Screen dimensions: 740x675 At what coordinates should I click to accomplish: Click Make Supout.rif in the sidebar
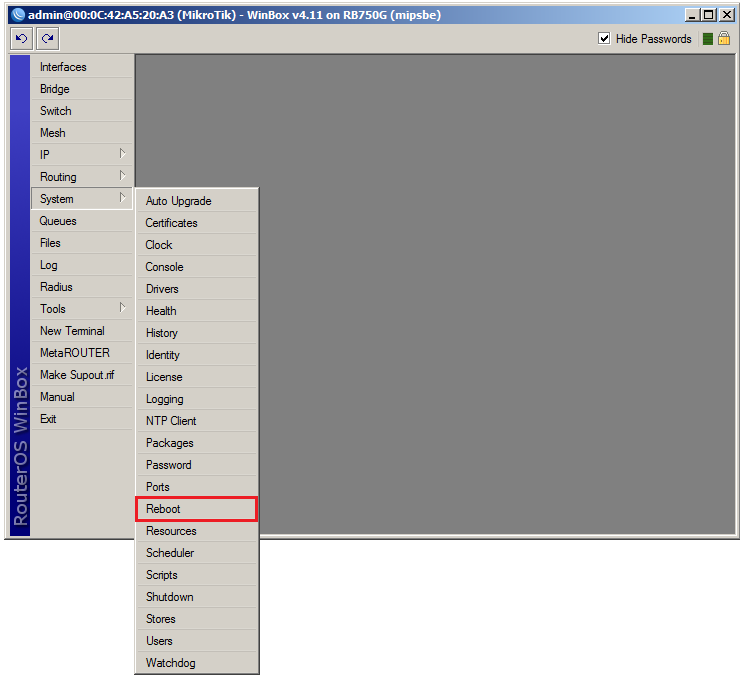tap(82, 375)
